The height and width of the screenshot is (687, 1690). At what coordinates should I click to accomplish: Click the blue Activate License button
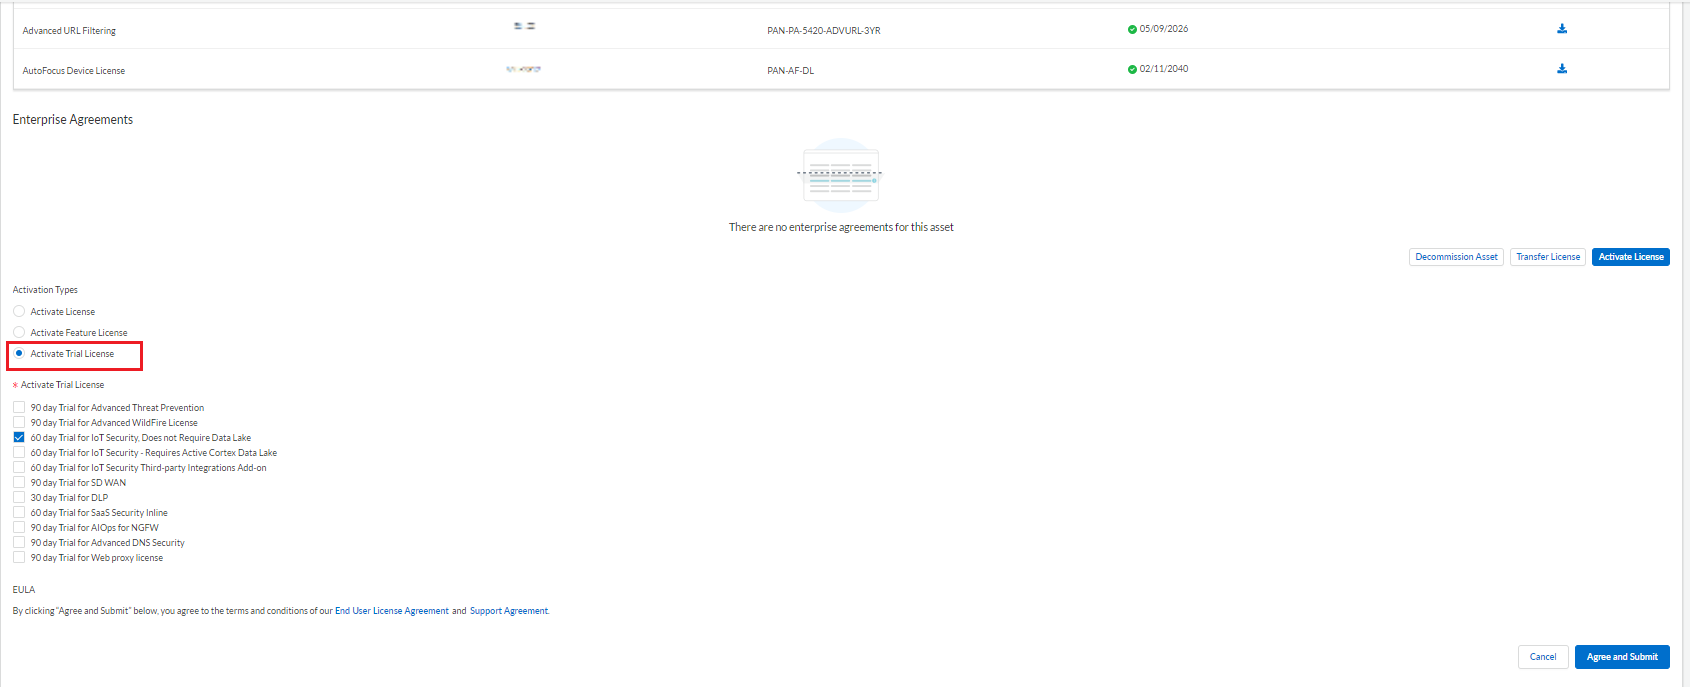click(x=1631, y=257)
